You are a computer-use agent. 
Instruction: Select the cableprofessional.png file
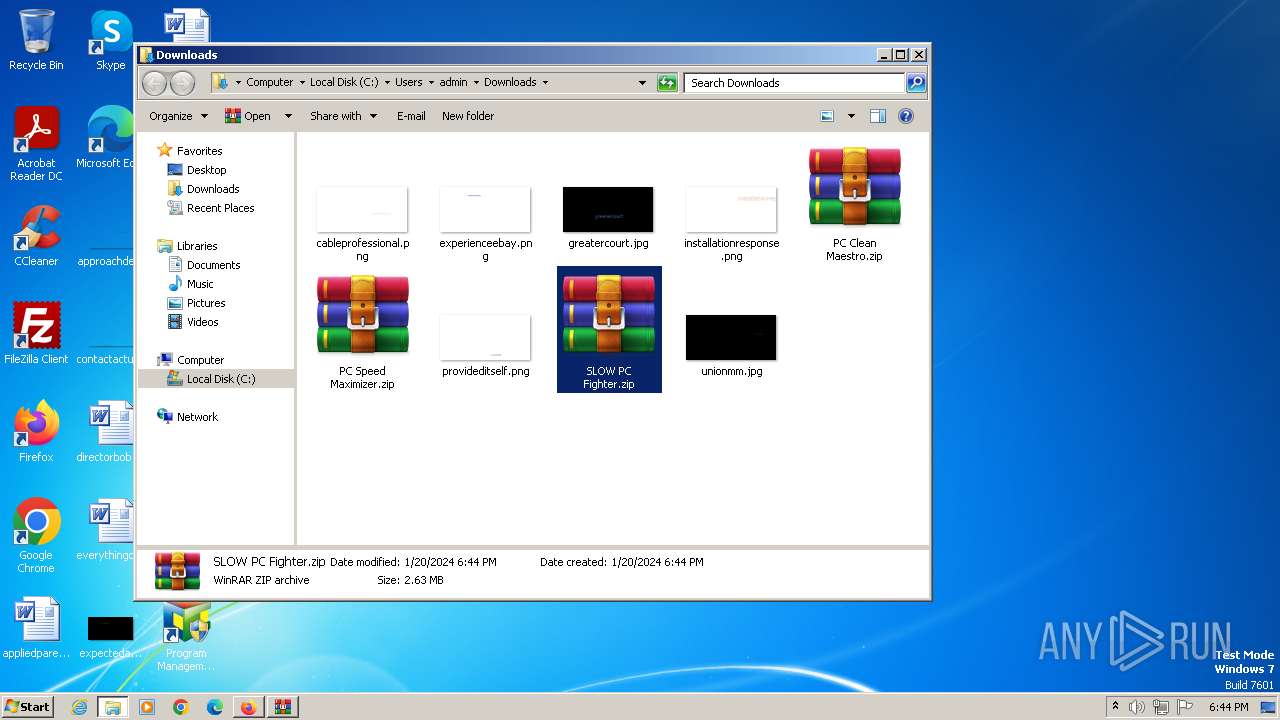tap(362, 224)
